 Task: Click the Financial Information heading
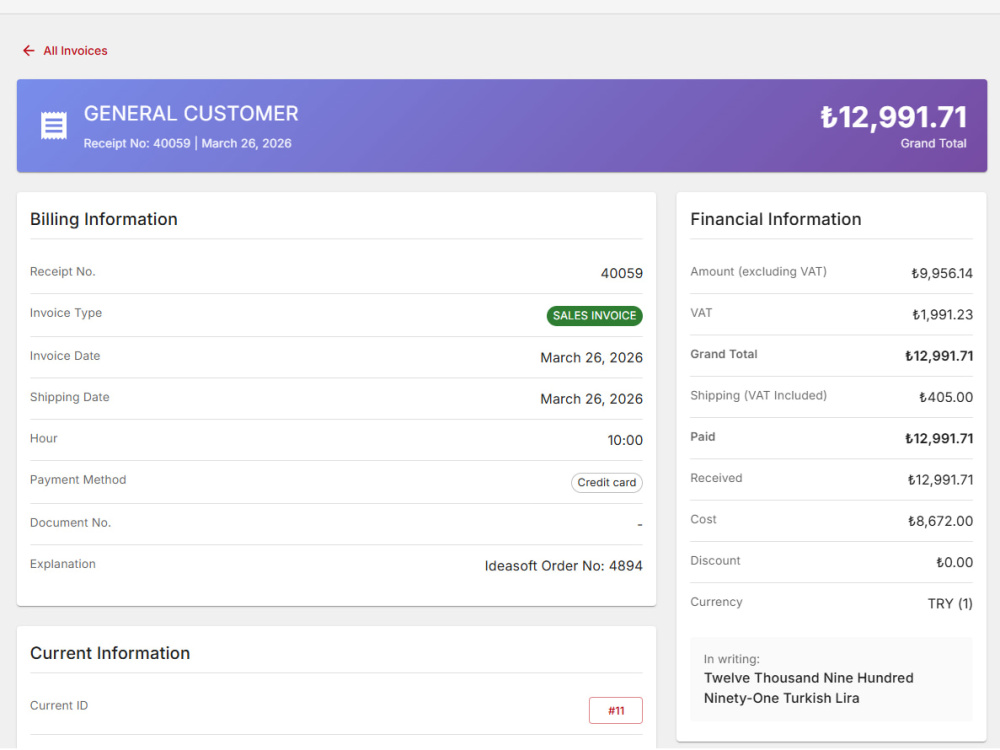click(x=776, y=219)
